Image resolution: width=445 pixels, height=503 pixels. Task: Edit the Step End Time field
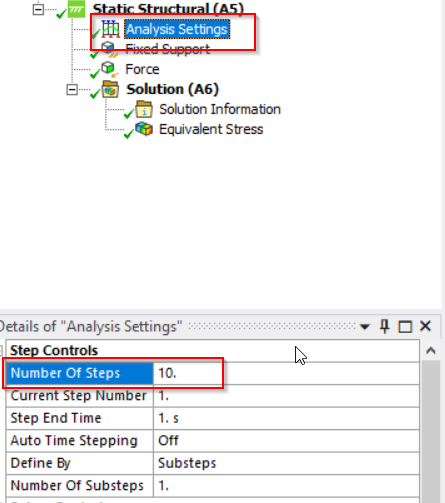(x=286, y=418)
